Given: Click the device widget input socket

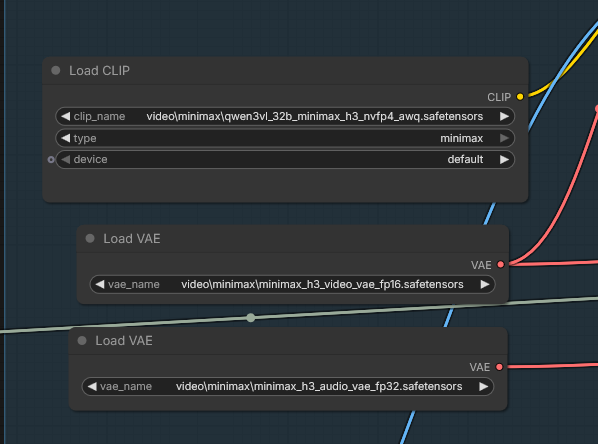Looking at the screenshot, I should (x=51, y=159).
